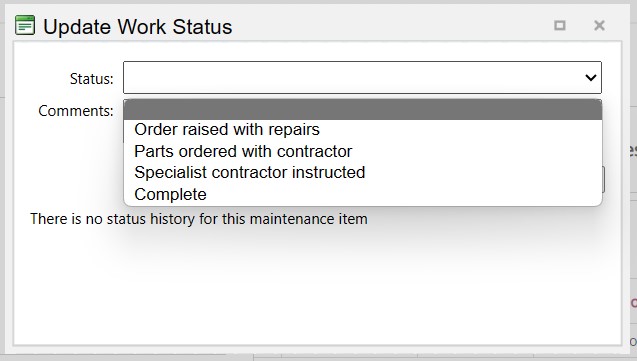Click the Update Work Status title text
This screenshot has width=637, height=361.
coord(137,27)
